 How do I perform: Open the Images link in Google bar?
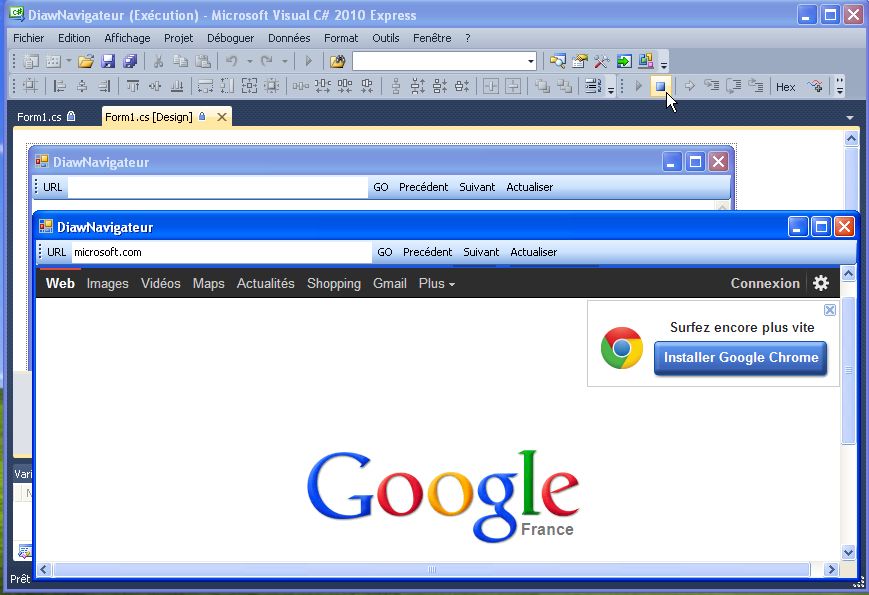108,283
